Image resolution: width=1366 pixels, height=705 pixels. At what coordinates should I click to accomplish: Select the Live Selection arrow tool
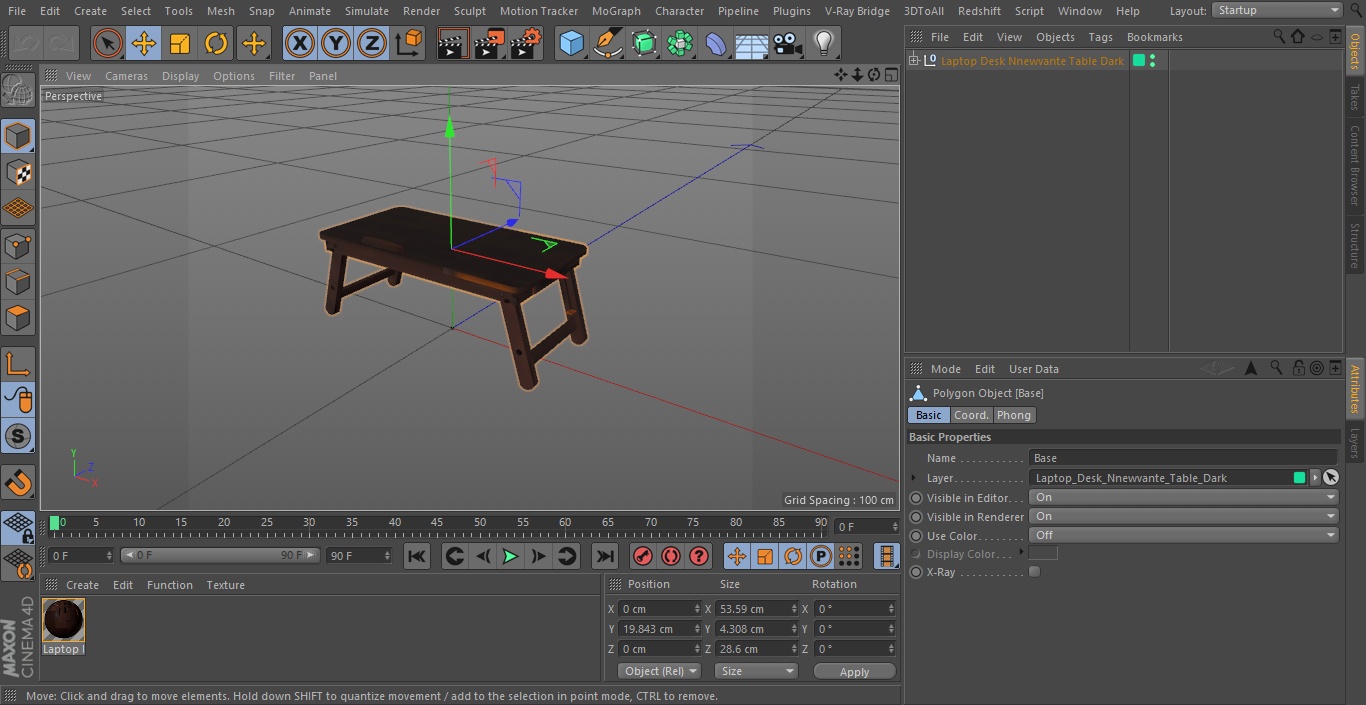tap(107, 43)
